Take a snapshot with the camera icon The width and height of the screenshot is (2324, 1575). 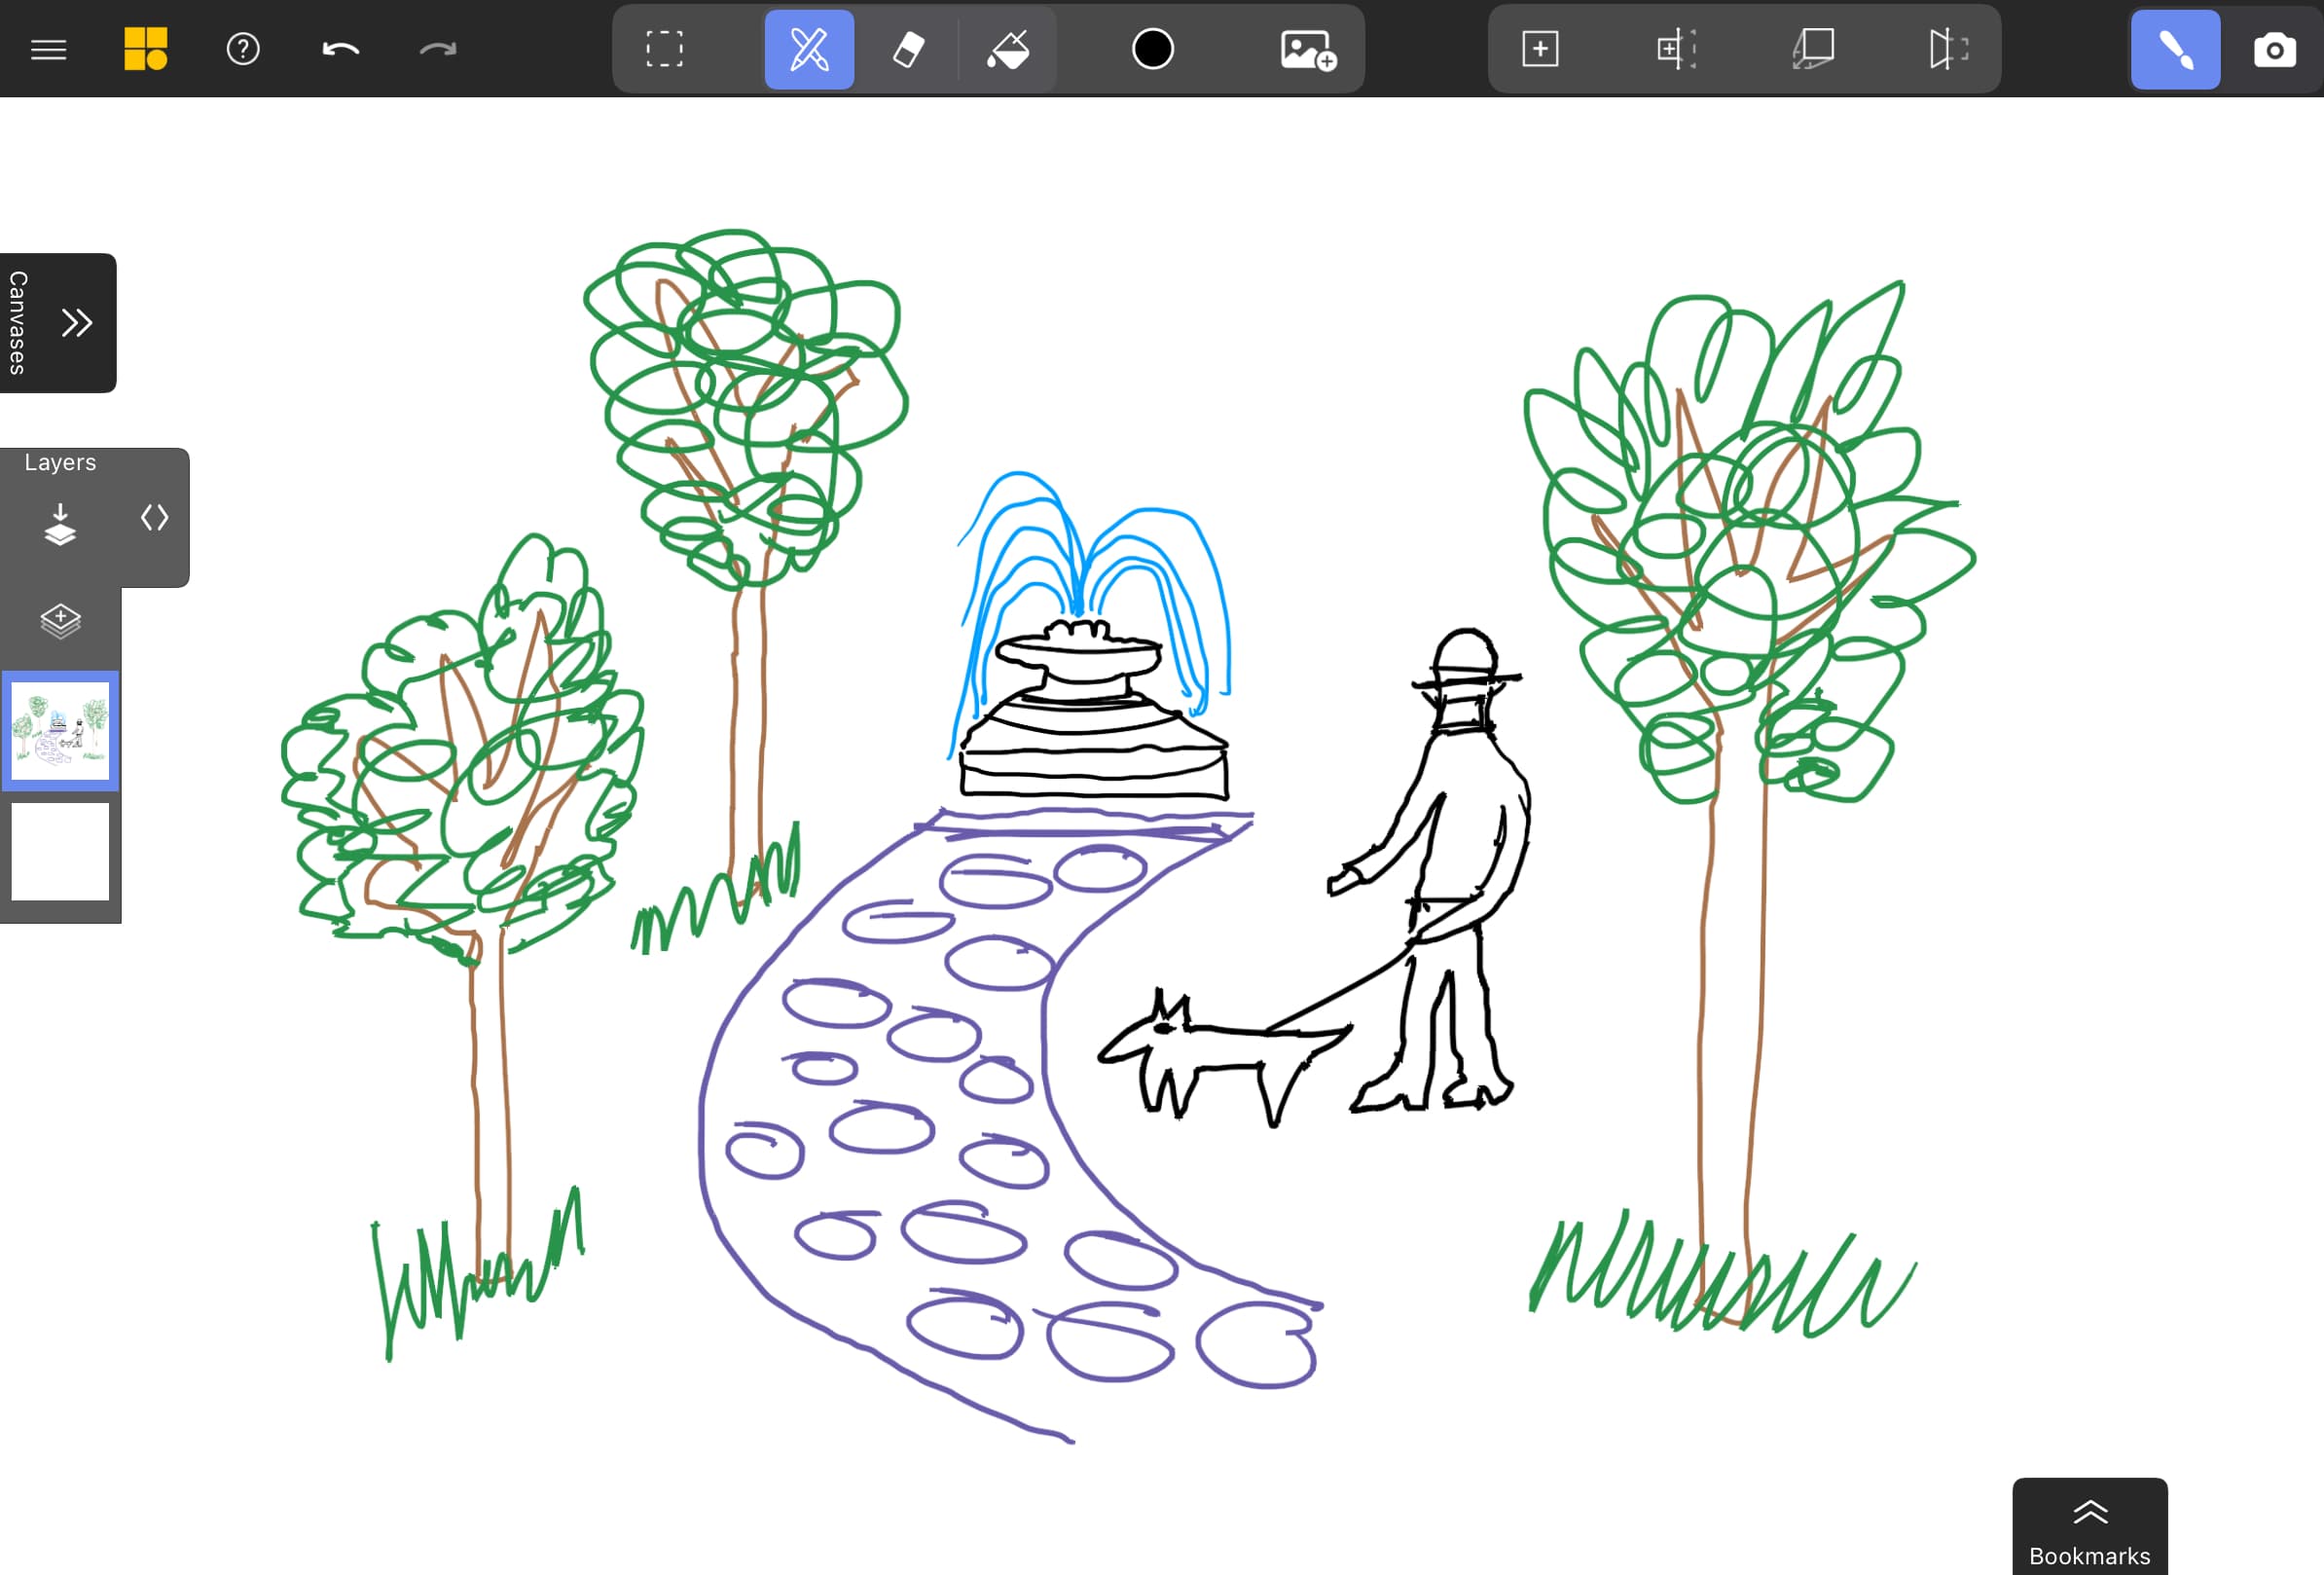click(2274, 49)
